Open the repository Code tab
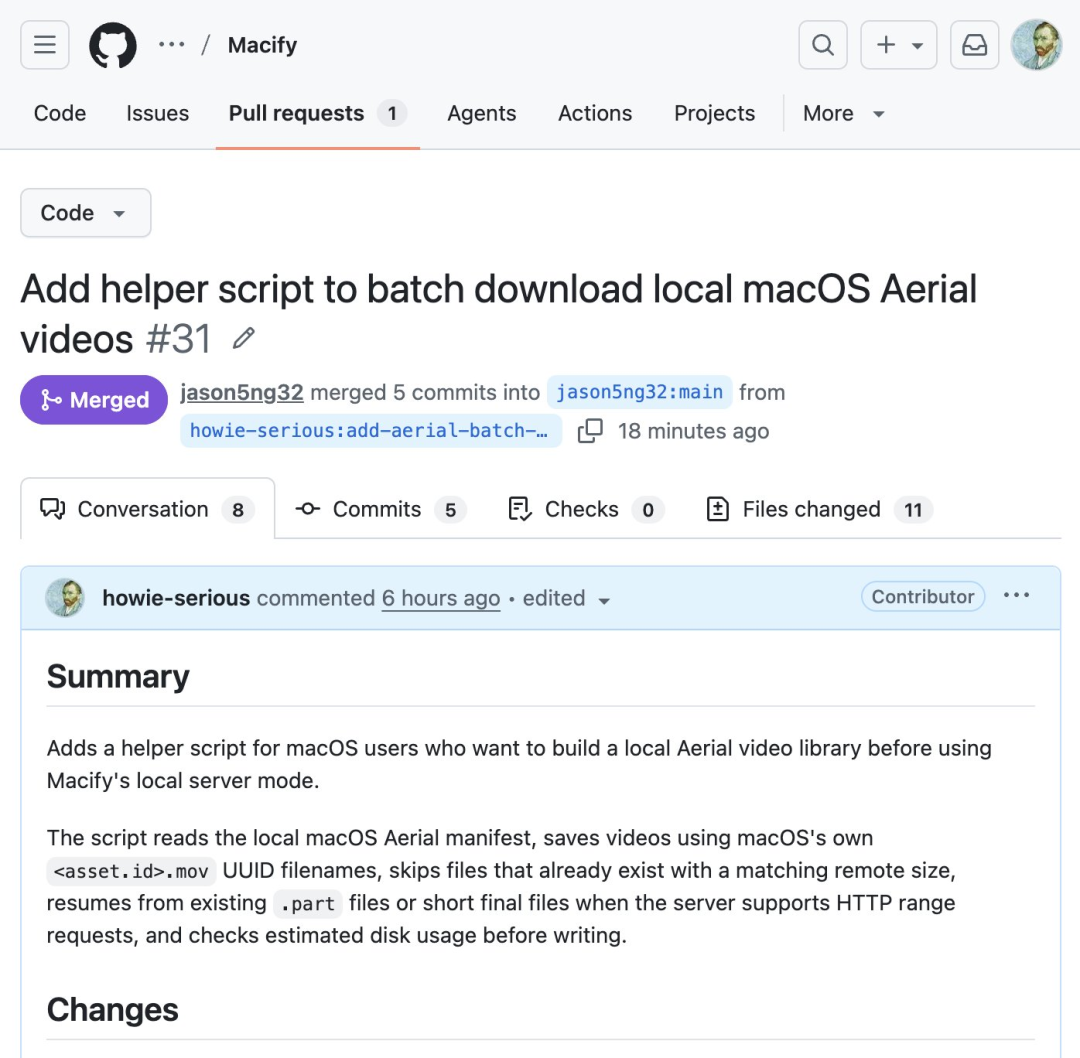Screen dimensions: 1080x1058 click(60, 113)
